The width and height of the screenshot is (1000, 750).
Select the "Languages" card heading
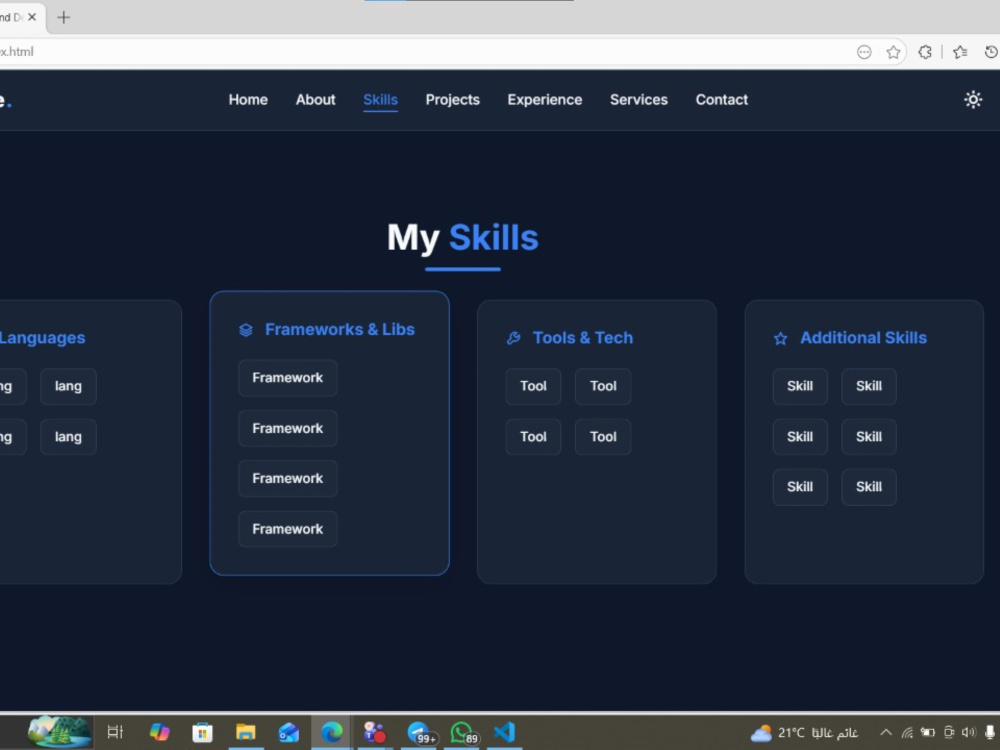pyautogui.click(x=42, y=338)
